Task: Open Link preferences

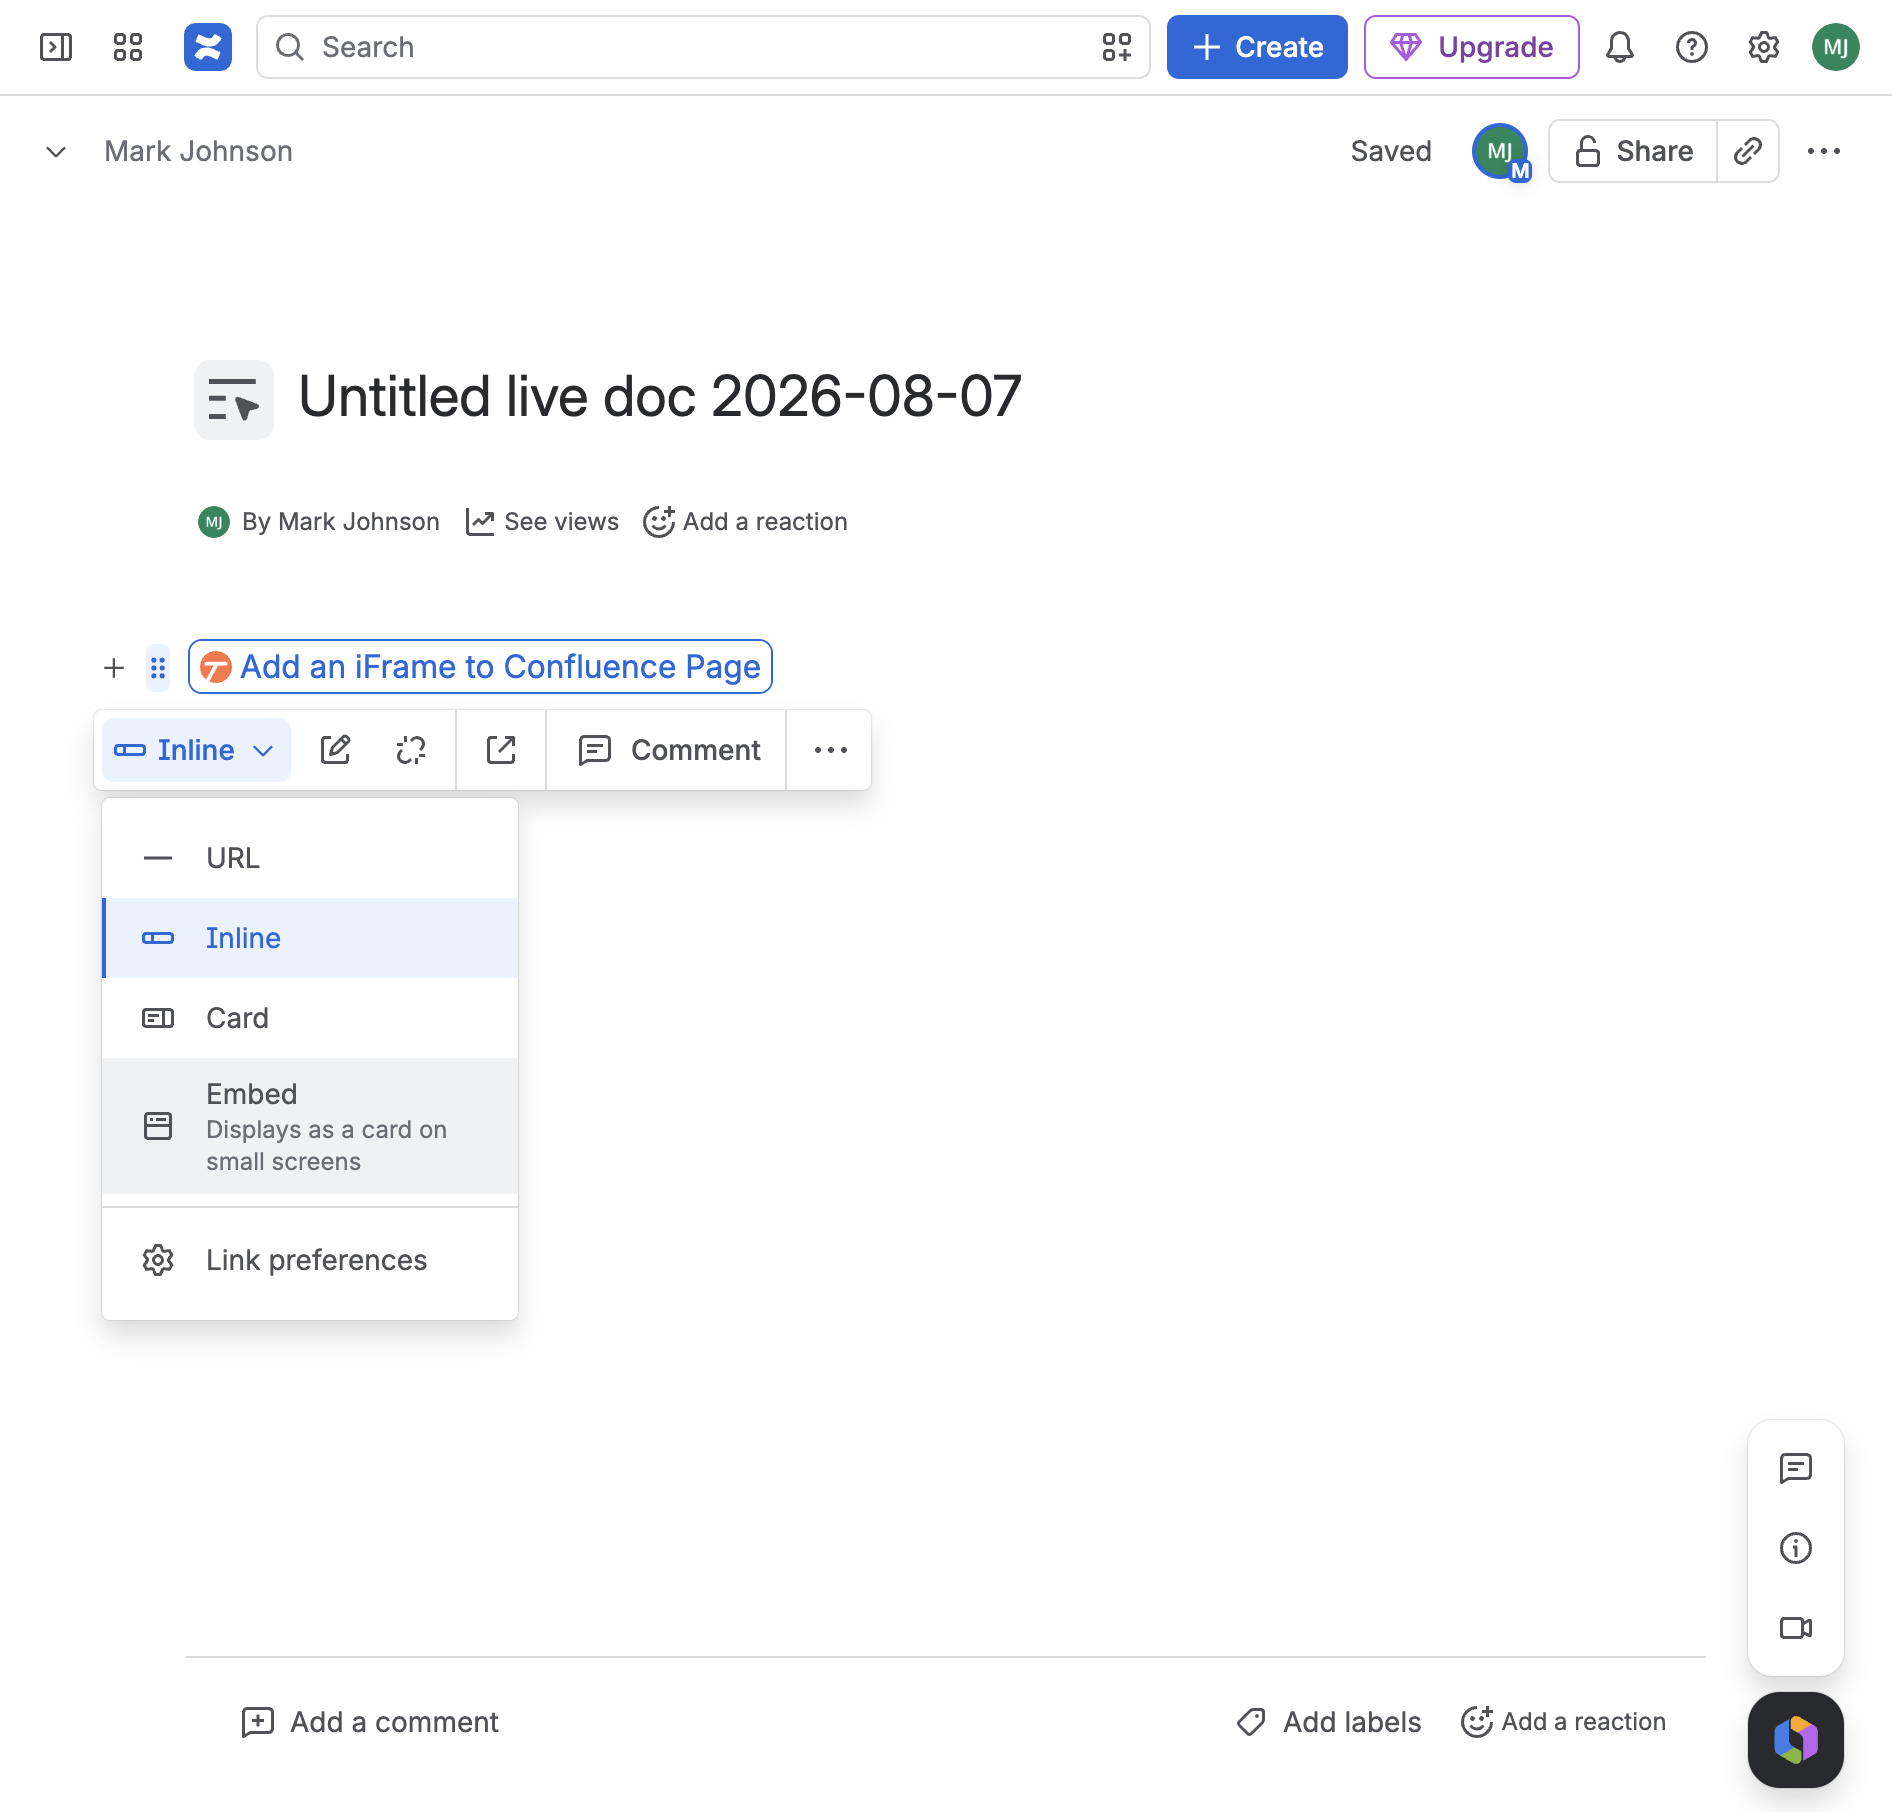Action: coord(310,1260)
